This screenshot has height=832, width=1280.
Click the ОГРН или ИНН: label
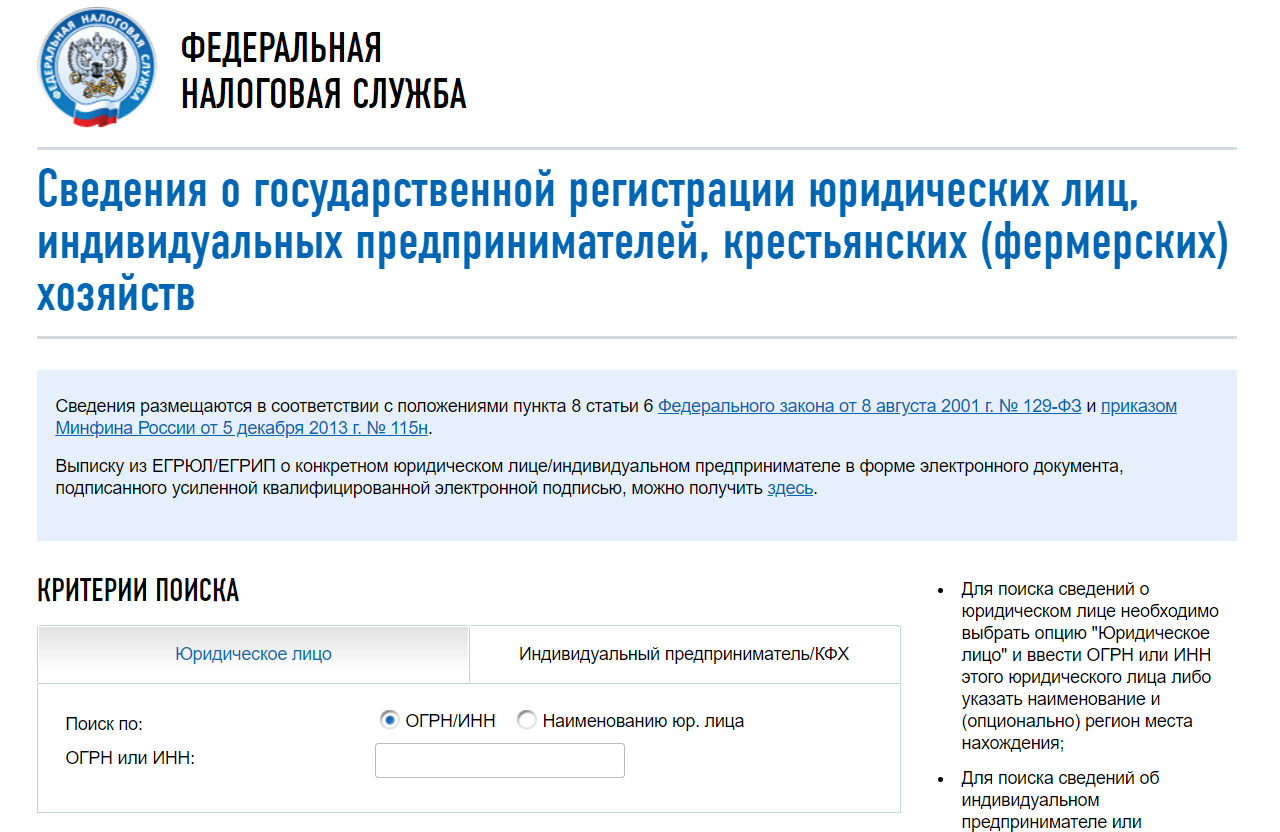point(129,758)
